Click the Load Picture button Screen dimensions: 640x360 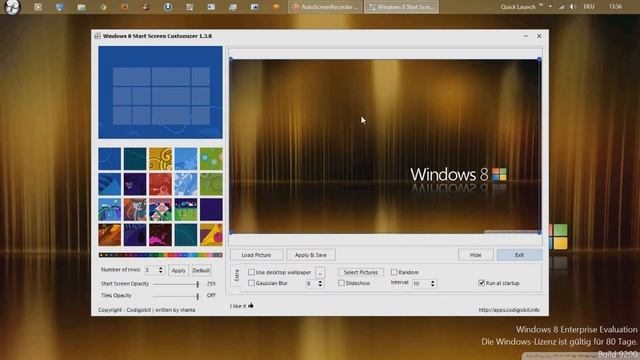click(x=256, y=255)
